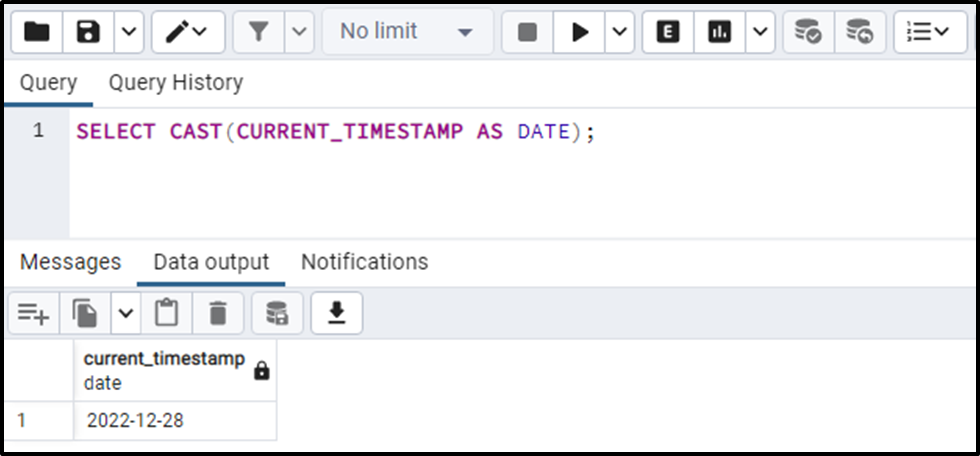The height and width of the screenshot is (456, 980).
Task: Stop the running query with square icon
Action: 528,32
